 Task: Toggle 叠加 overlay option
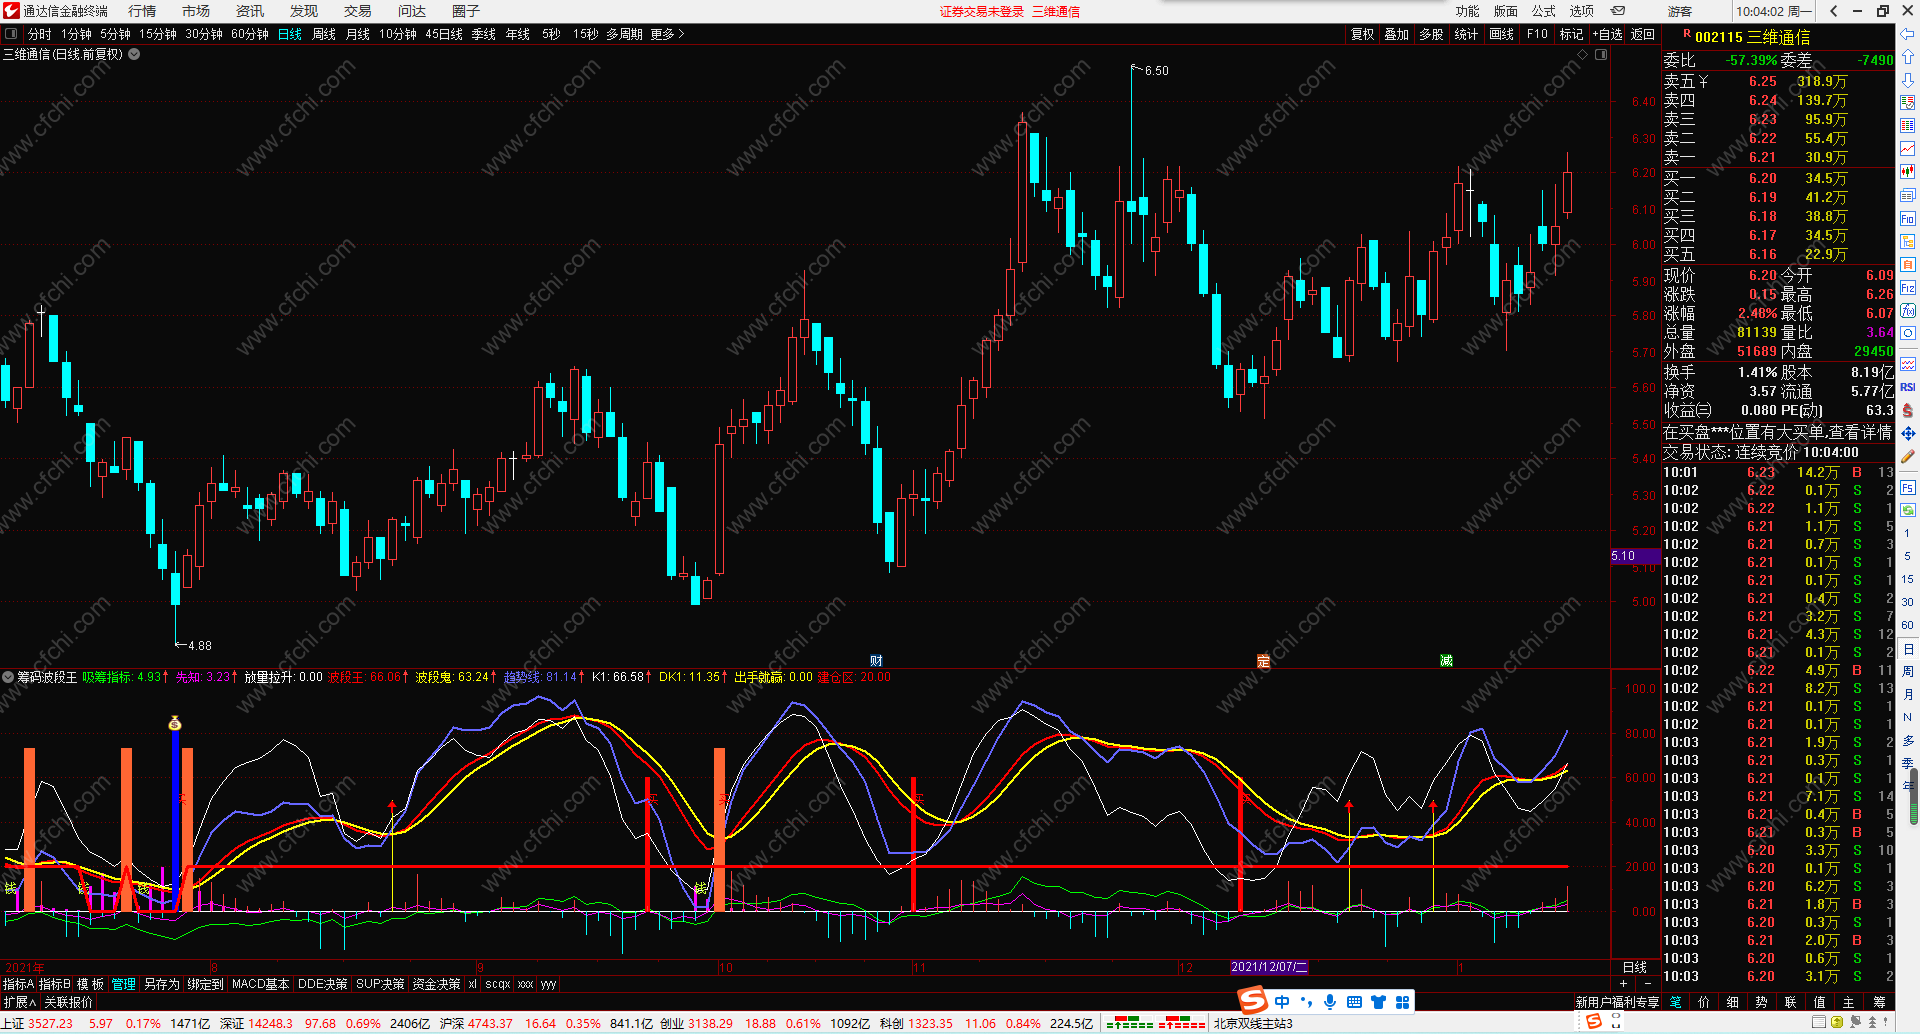(x=1396, y=34)
